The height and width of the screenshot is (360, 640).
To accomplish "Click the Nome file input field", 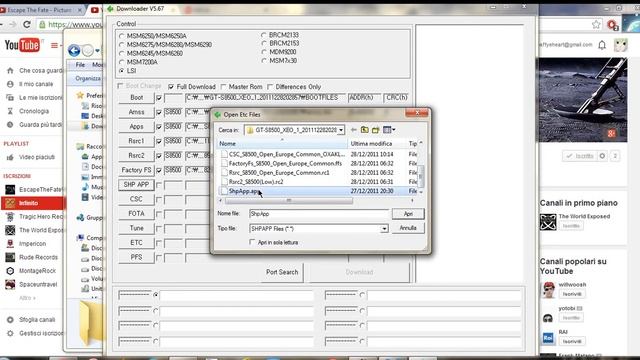I will tap(319, 214).
